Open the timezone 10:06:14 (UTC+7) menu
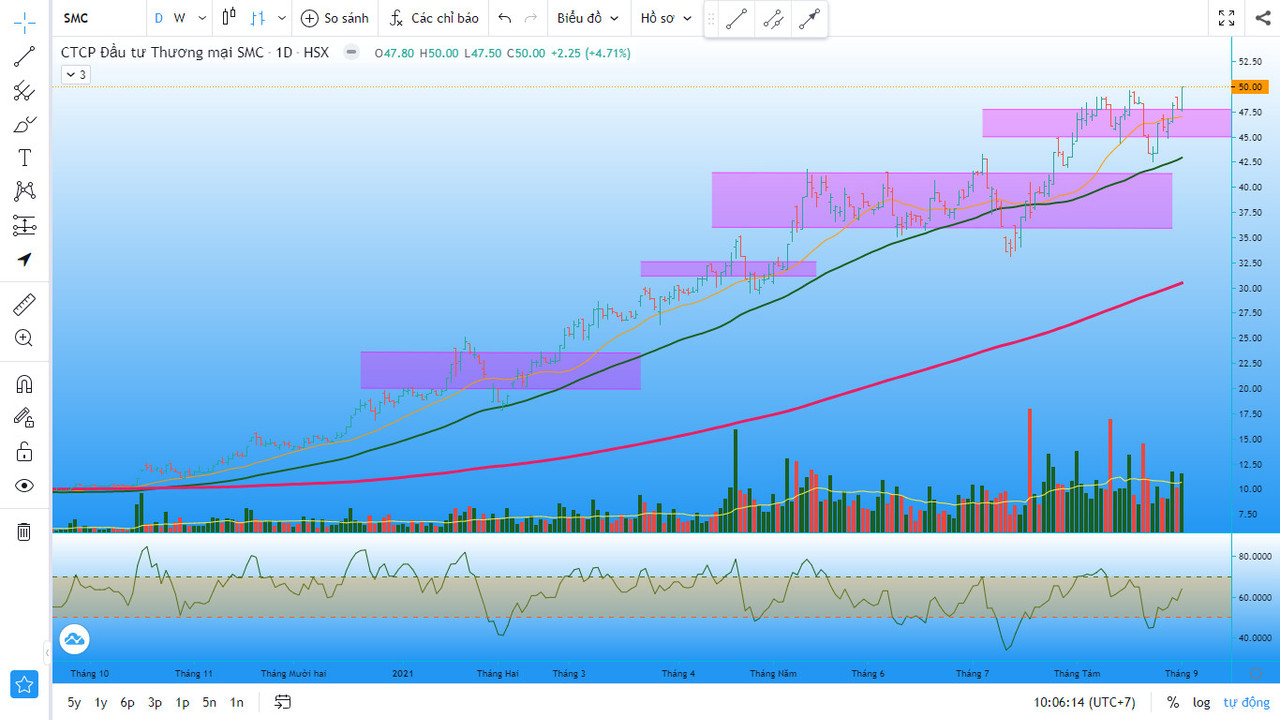This screenshot has height=720, width=1280. [x=1085, y=702]
